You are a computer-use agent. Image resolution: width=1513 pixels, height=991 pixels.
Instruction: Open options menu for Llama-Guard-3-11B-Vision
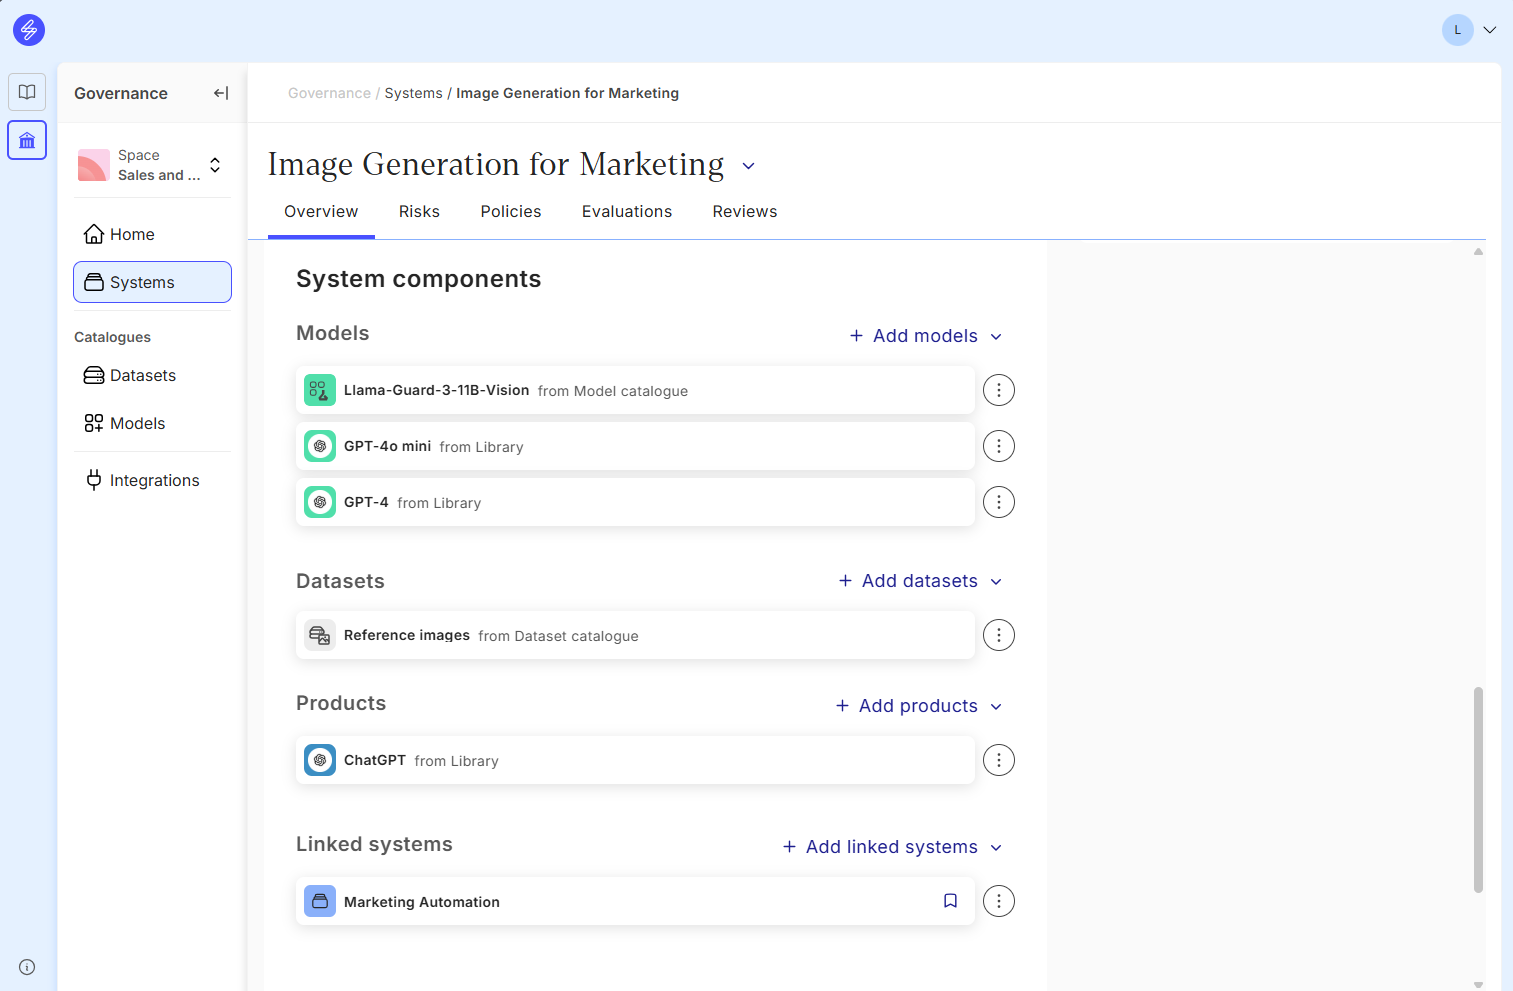tap(998, 390)
